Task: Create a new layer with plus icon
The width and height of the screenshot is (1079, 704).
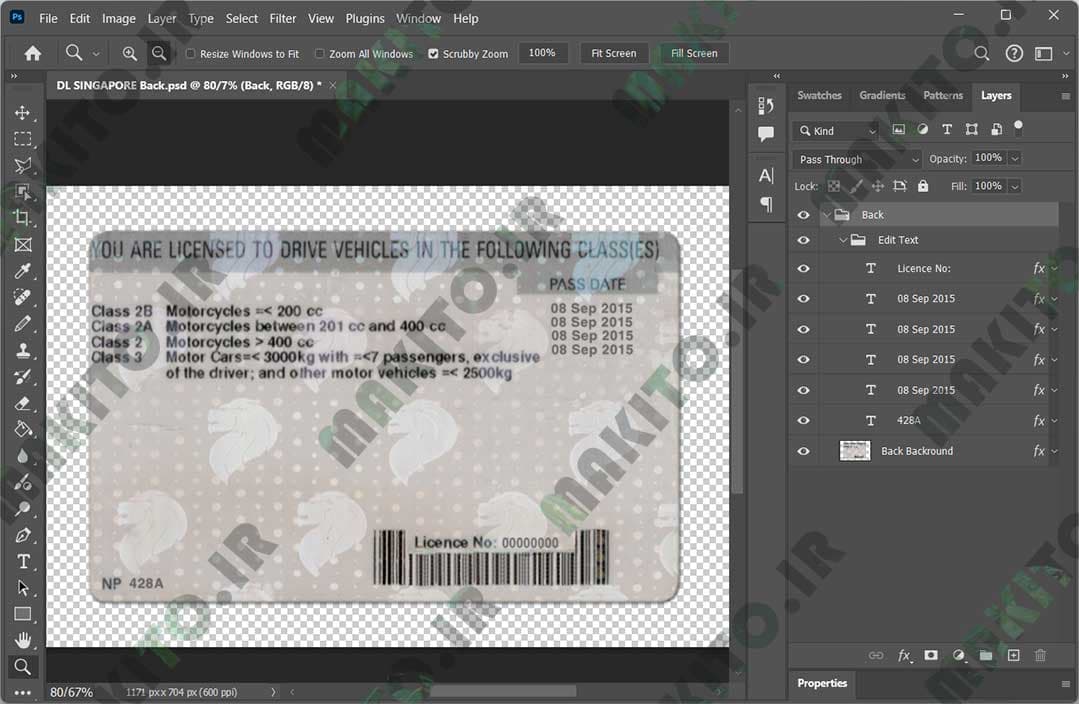Action: 1014,655
